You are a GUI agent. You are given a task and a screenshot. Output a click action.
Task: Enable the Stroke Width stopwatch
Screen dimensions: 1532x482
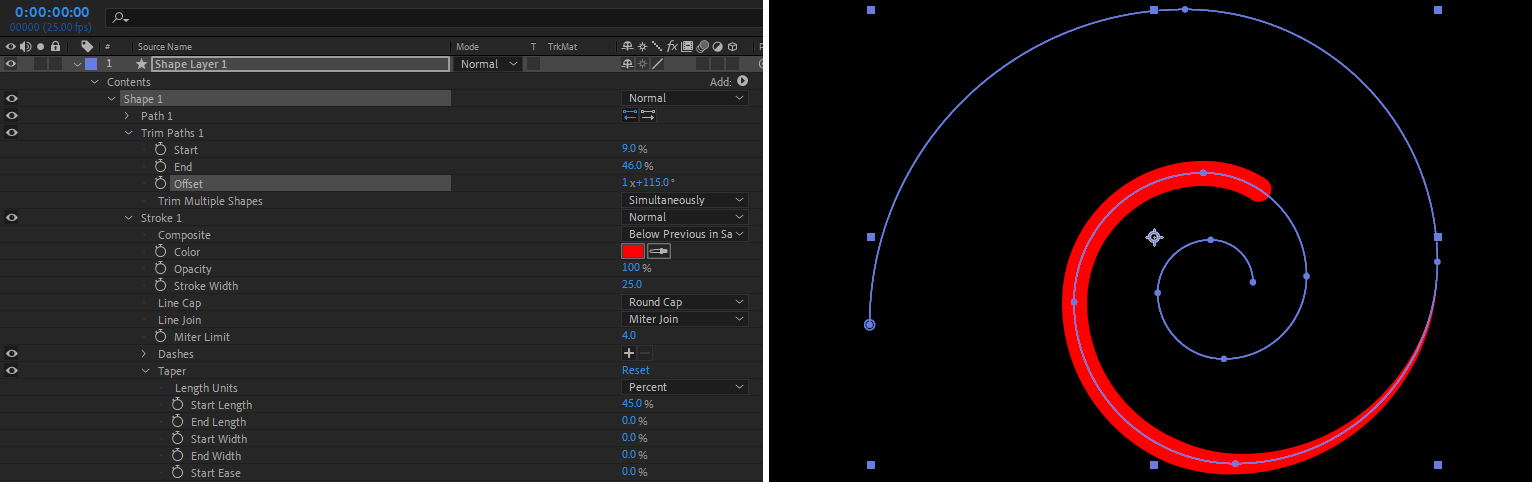160,286
